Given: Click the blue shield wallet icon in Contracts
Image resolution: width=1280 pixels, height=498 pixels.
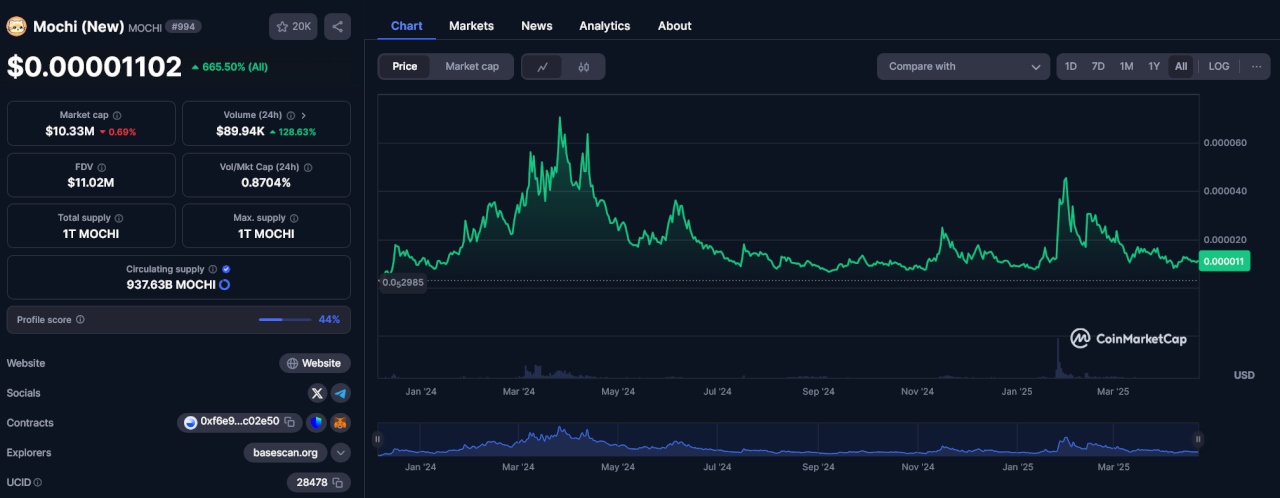Looking at the screenshot, I should pyautogui.click(x=316, y=423).
